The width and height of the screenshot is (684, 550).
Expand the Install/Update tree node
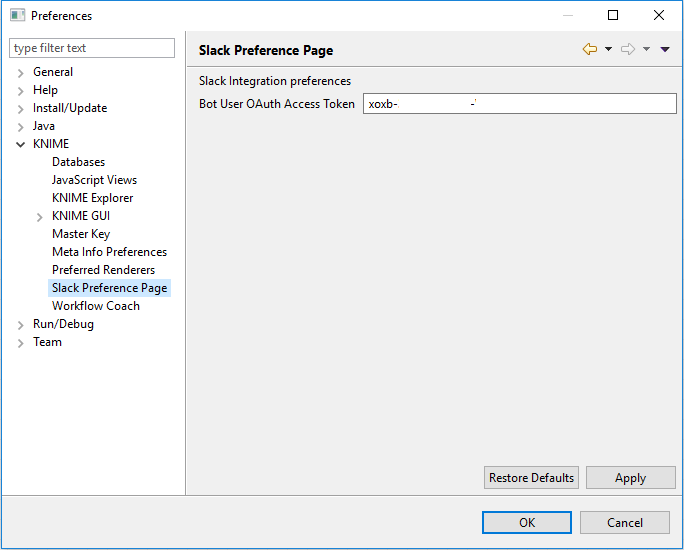20,109
